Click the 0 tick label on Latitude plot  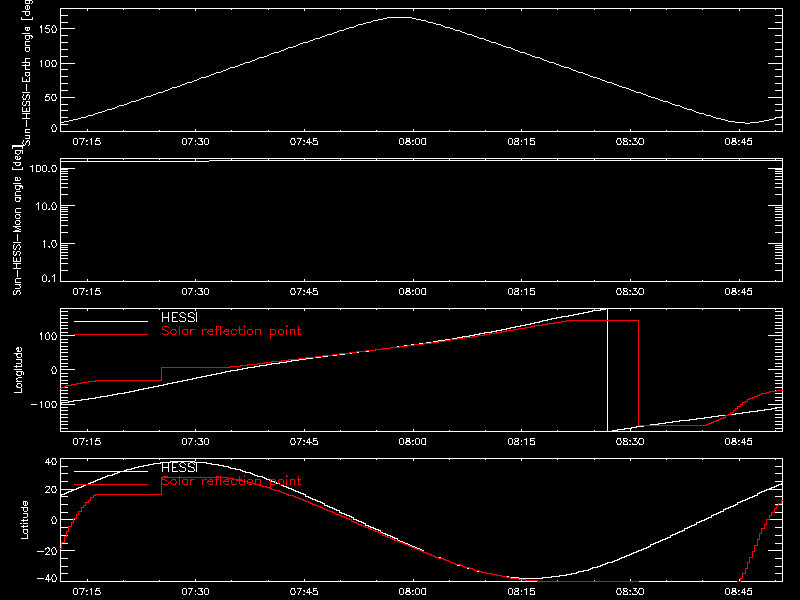coord(54,520)
